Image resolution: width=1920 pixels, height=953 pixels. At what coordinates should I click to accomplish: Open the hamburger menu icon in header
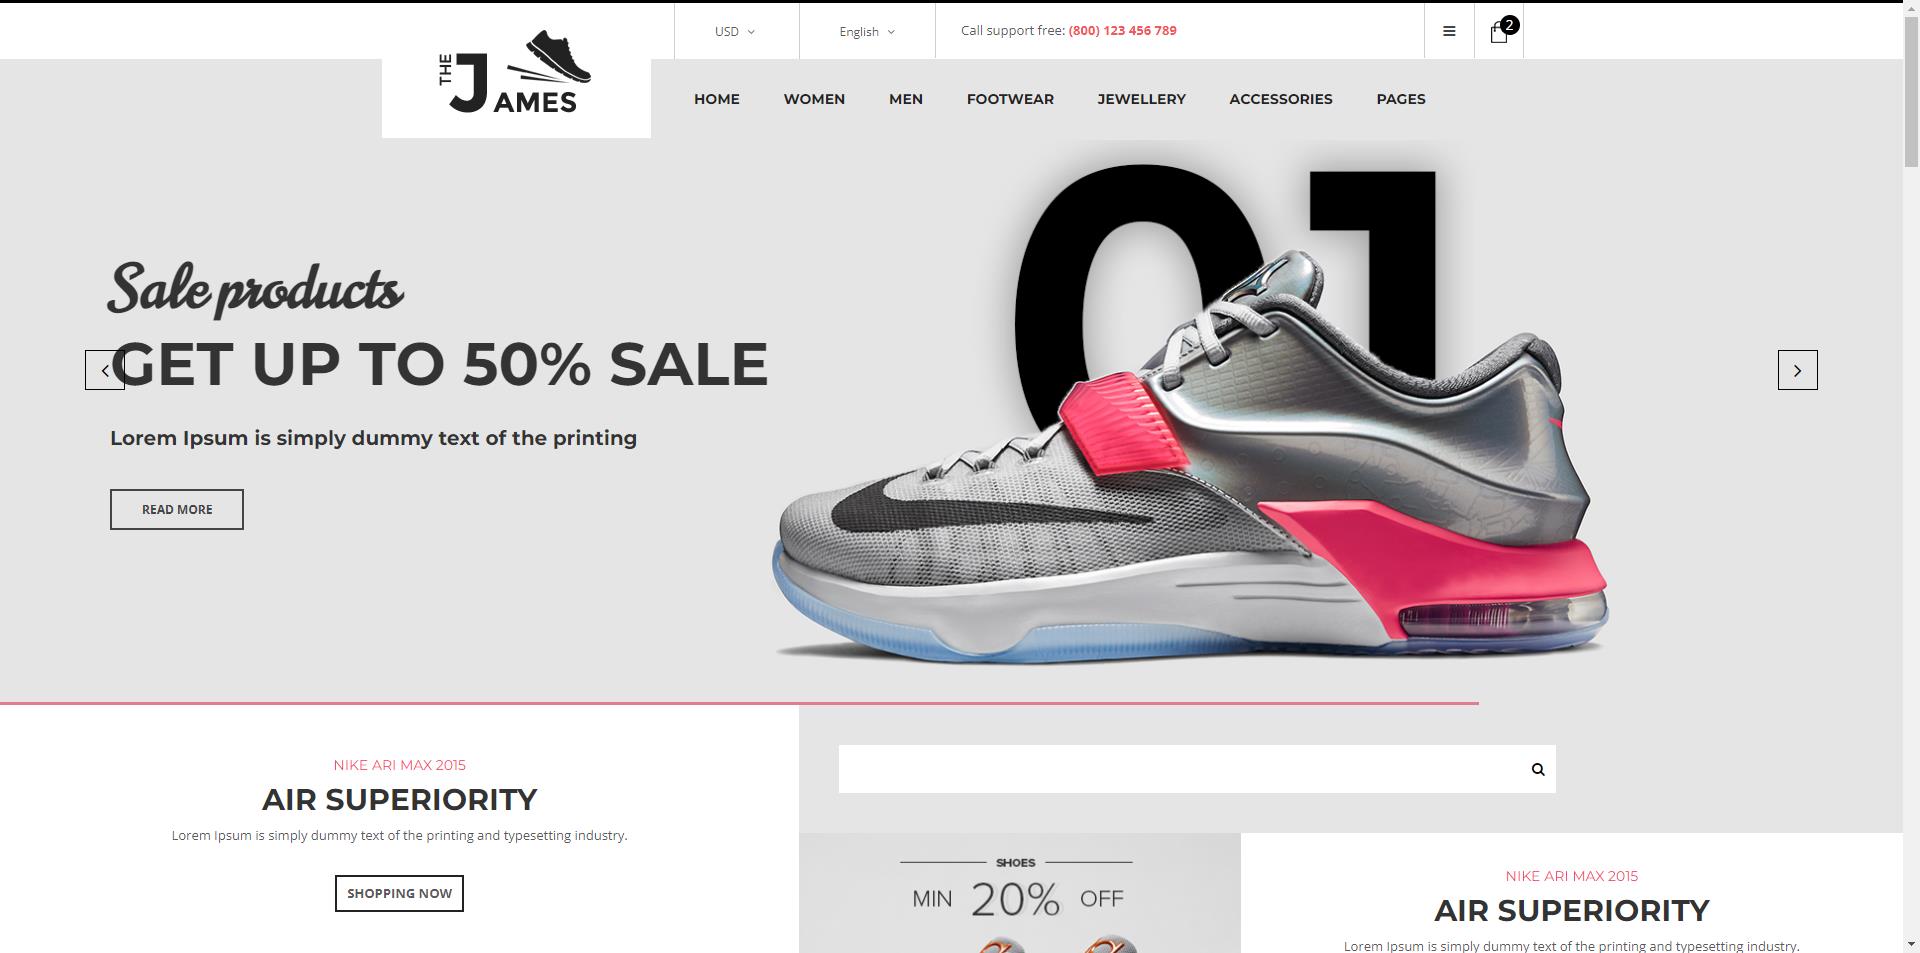coord(1449,31)
